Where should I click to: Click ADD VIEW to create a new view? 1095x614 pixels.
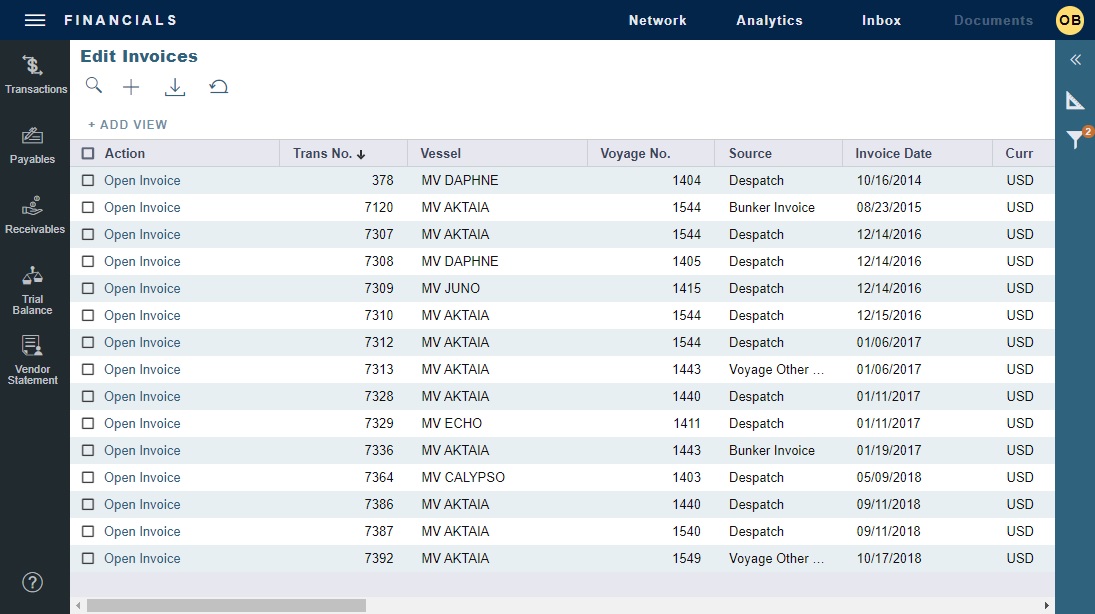[x=127, y=124]
